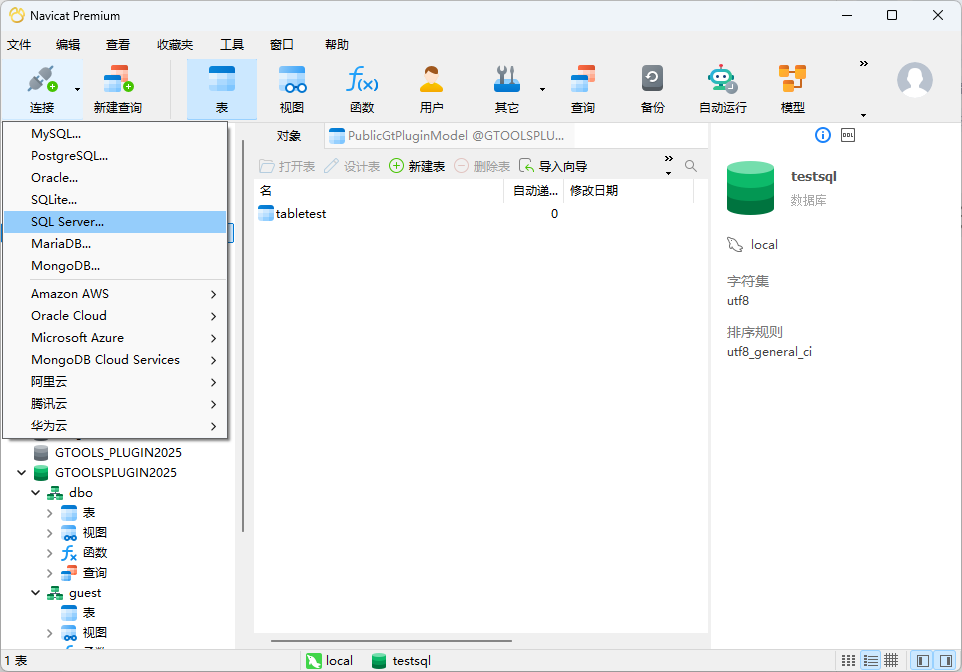Open the 文件 menu
This screenshot has height=672, width=962.
tap(19, 45)
